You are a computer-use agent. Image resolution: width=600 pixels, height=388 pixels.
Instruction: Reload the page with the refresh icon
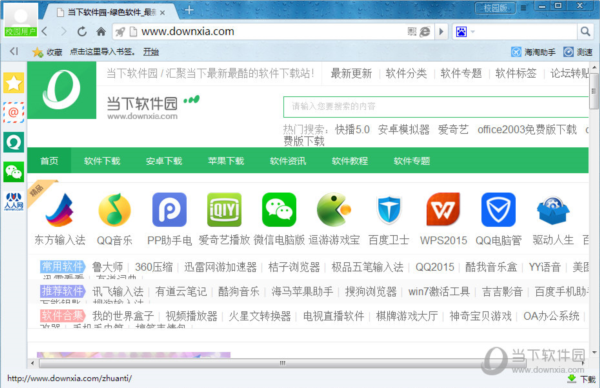click(82, 31)
